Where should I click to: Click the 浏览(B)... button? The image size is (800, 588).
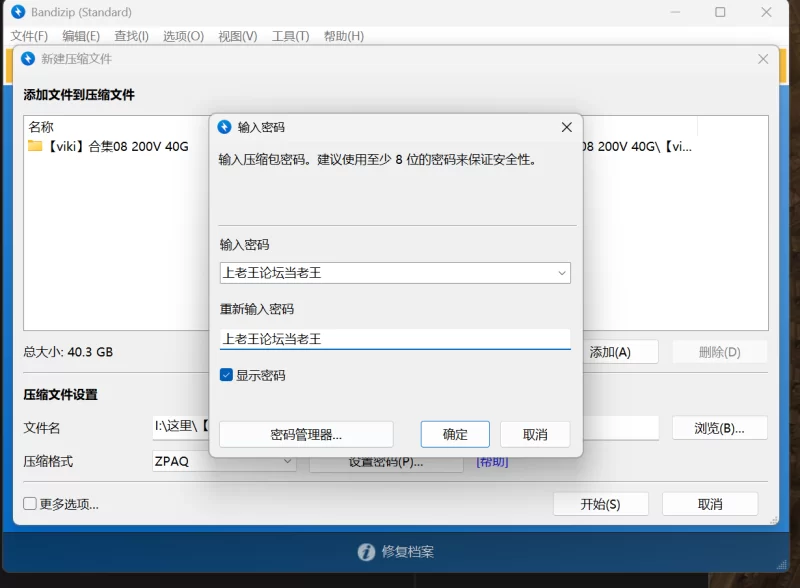(719, 428)
